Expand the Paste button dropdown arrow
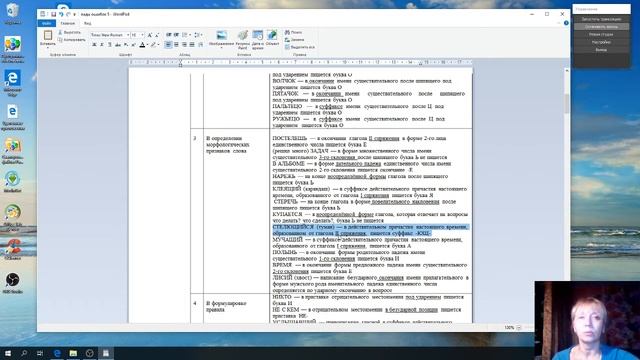640x360 pixels. (48, 48)
